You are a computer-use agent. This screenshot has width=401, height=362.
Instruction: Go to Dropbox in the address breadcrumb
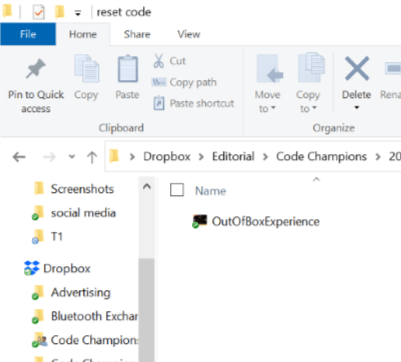point(167,157)
